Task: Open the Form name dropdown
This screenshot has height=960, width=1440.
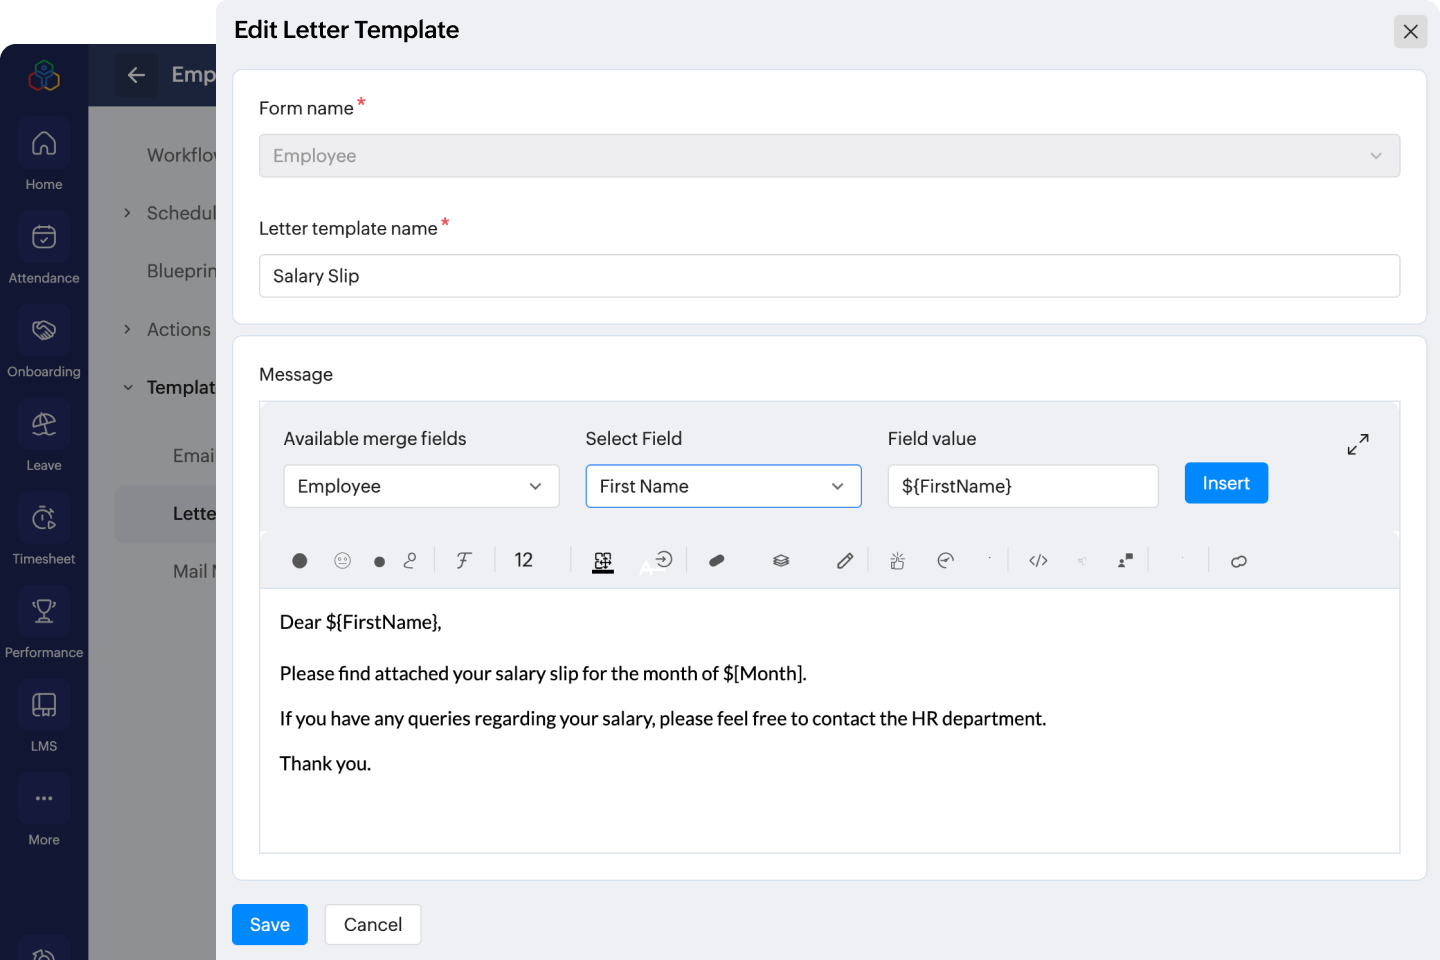Action: click(829, 156)
